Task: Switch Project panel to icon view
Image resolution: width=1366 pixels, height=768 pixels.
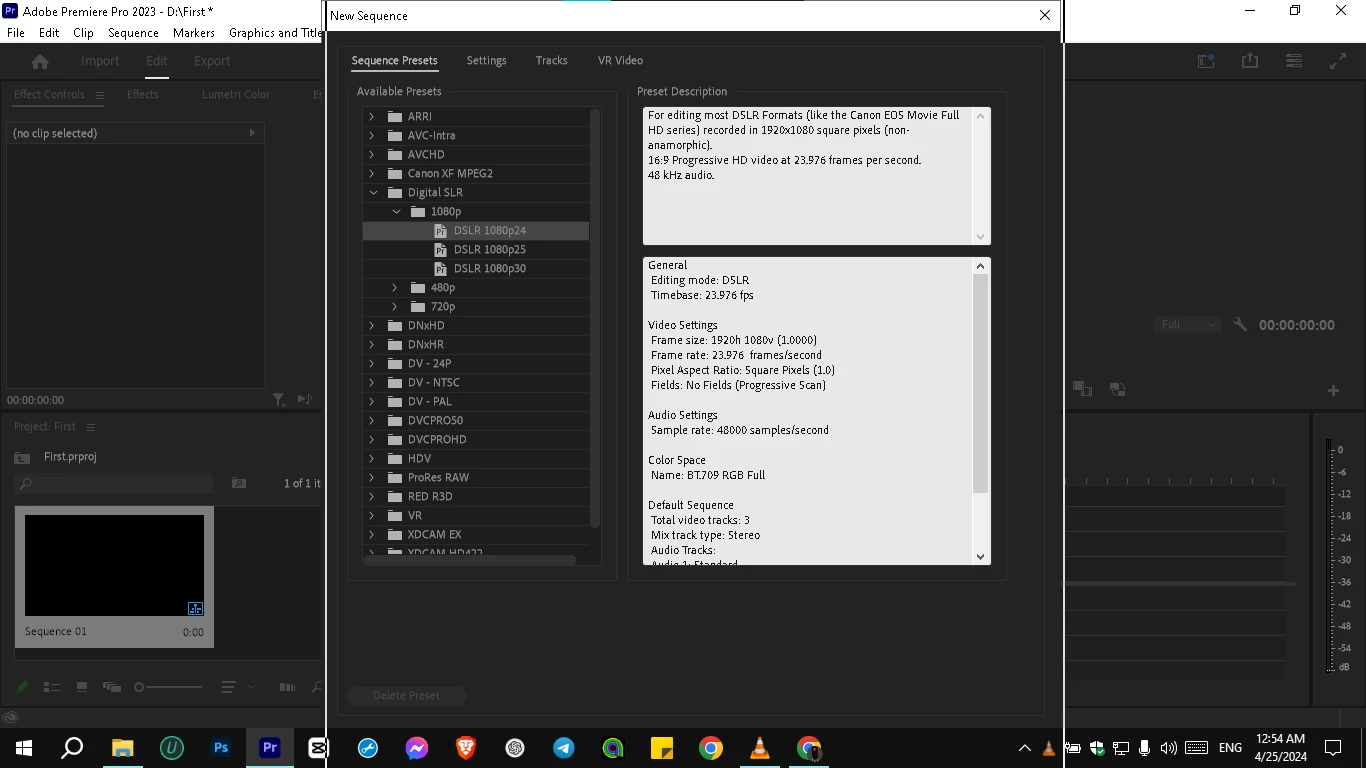Action: [82, 687]
